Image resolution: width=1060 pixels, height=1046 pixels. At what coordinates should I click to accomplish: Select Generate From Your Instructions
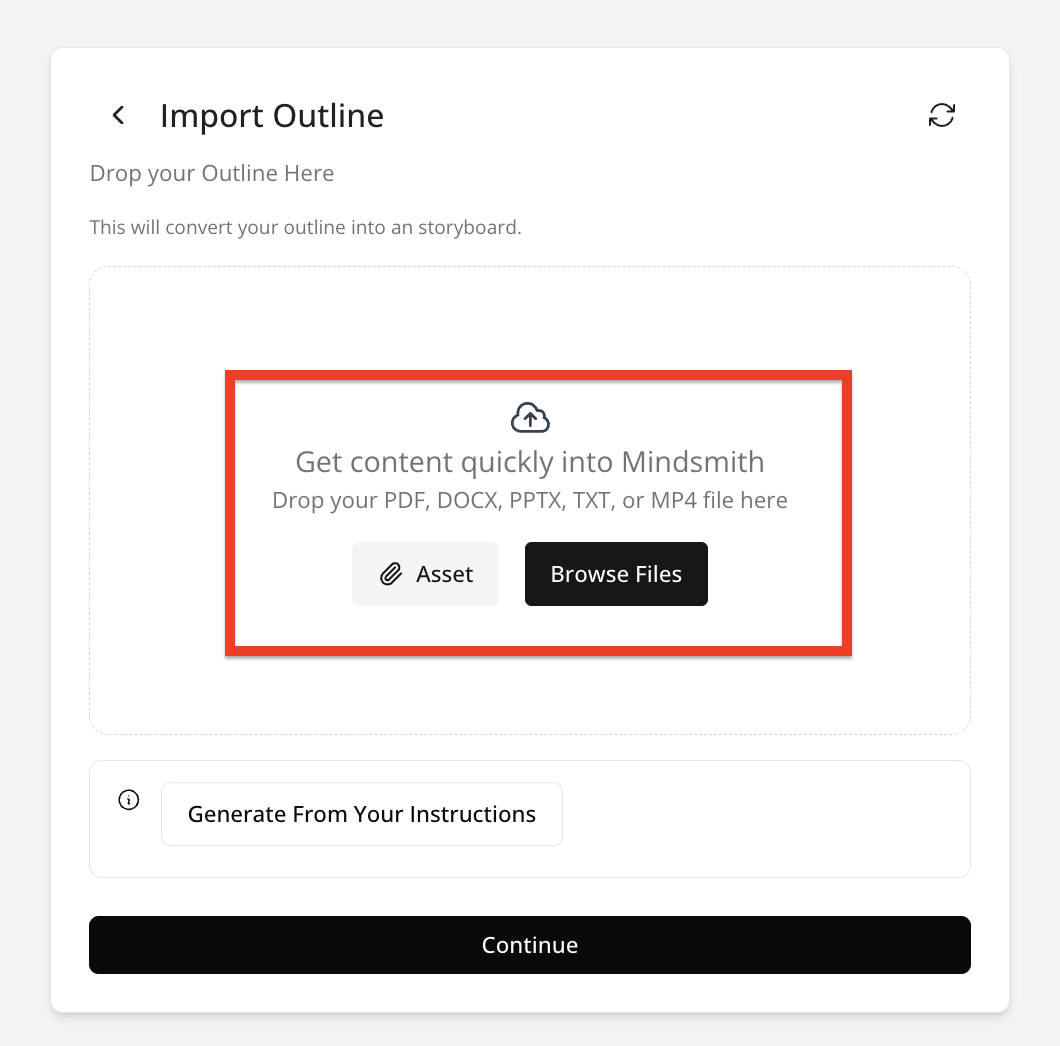pyautogui.click(x=361, y=814)
